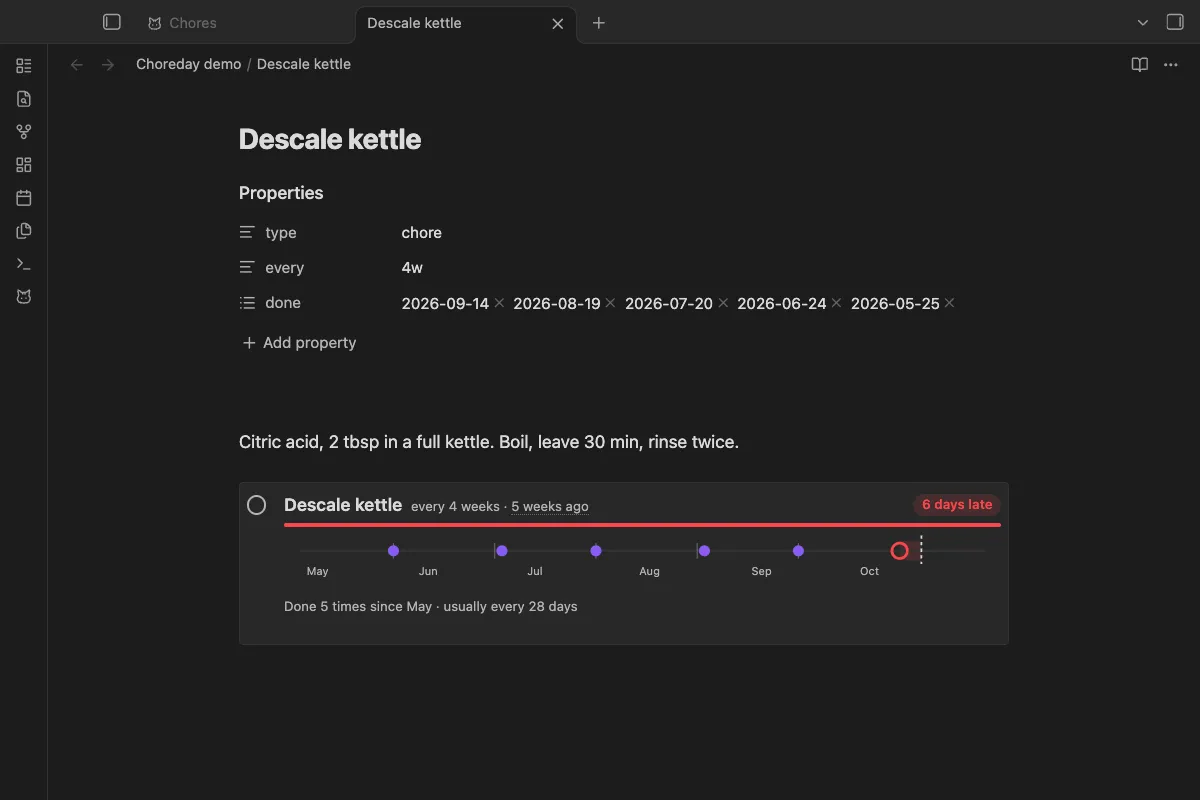Click the Descale kettle chore card title
The height and width of the screenshot is (800, 1200).
[343, 505]
